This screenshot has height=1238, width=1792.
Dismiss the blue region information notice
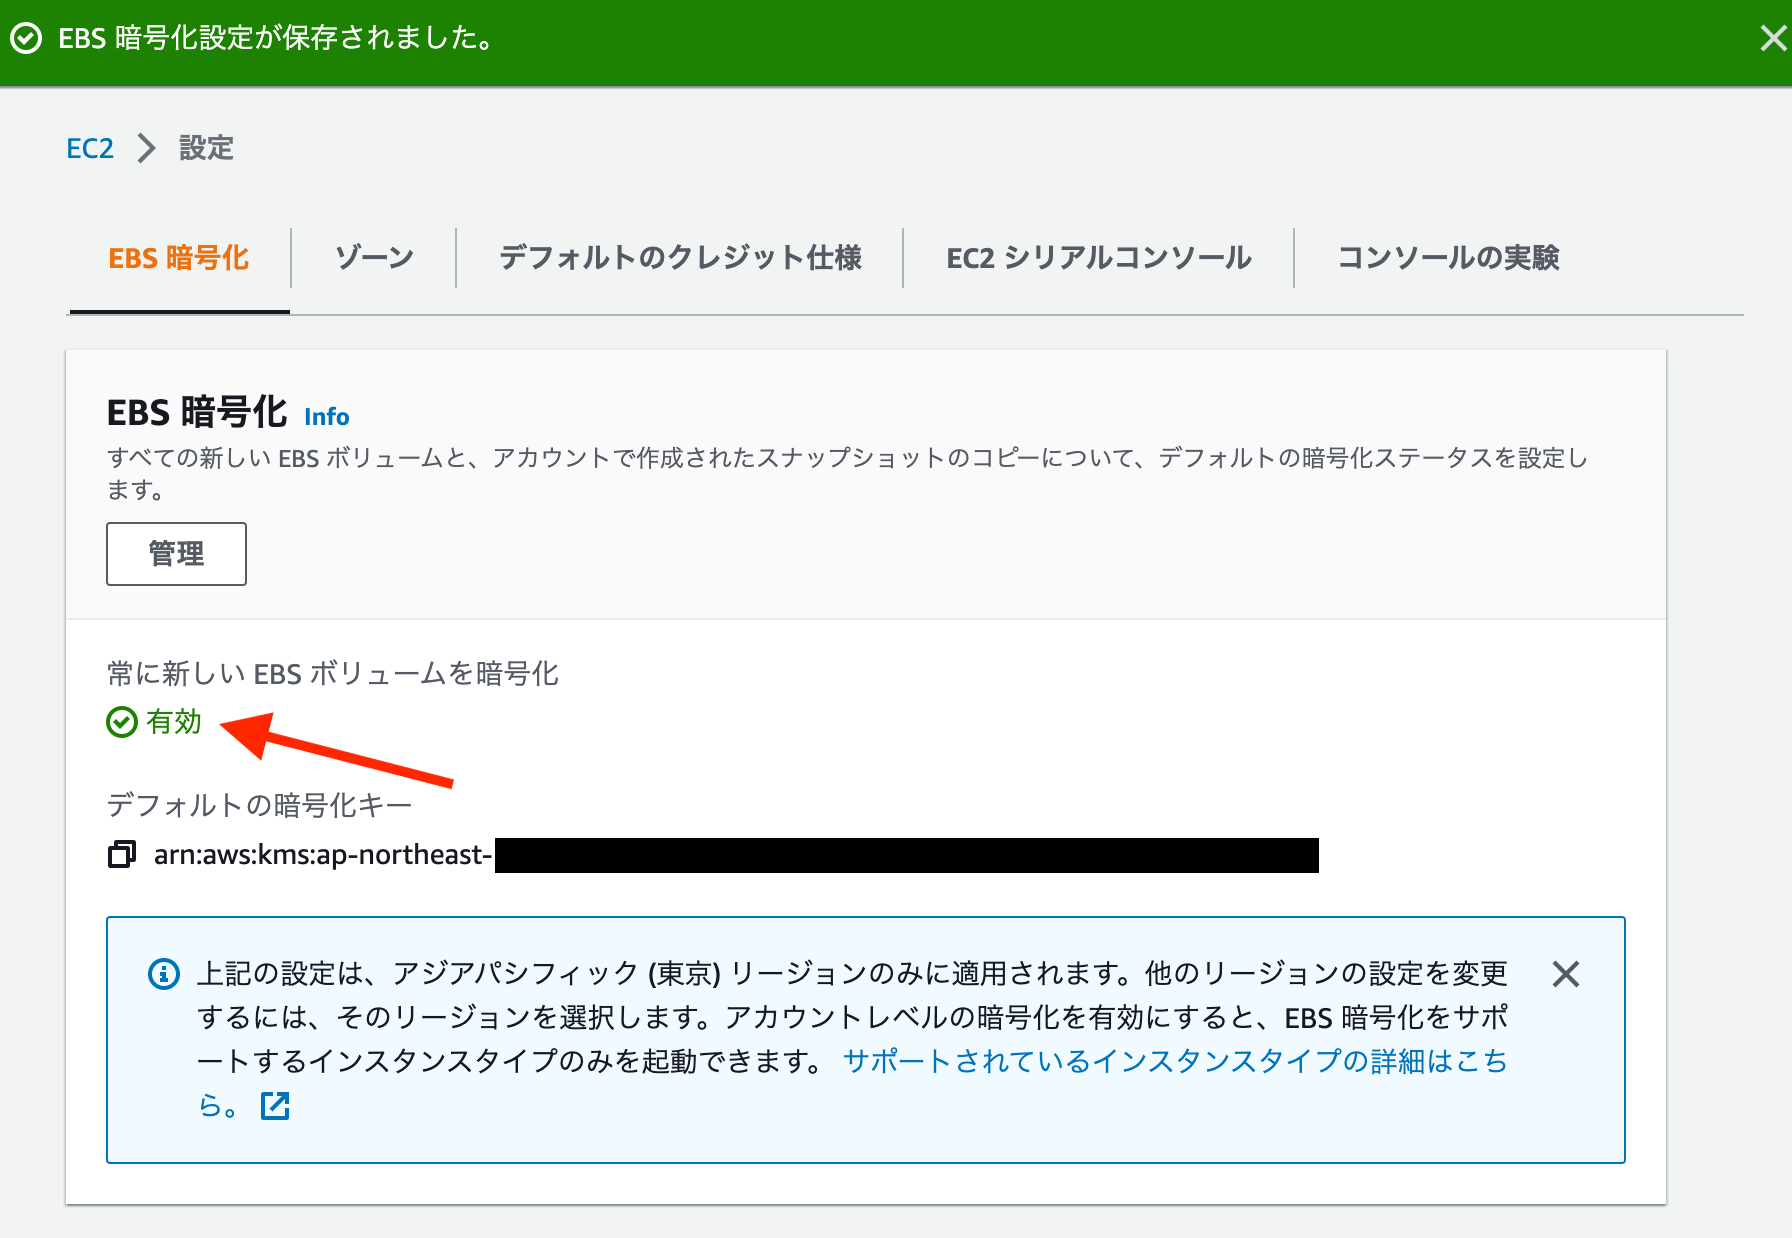coord(1566,974)
